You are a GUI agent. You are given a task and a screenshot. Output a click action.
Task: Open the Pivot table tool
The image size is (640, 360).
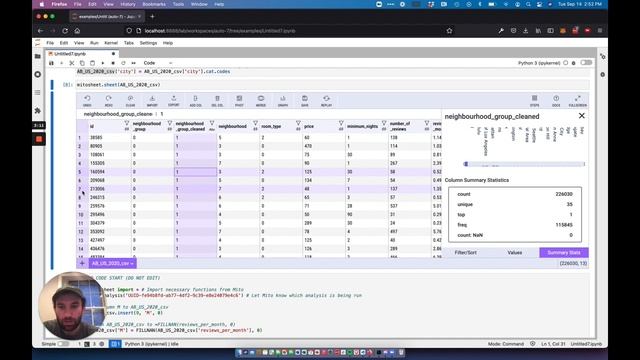239,100
